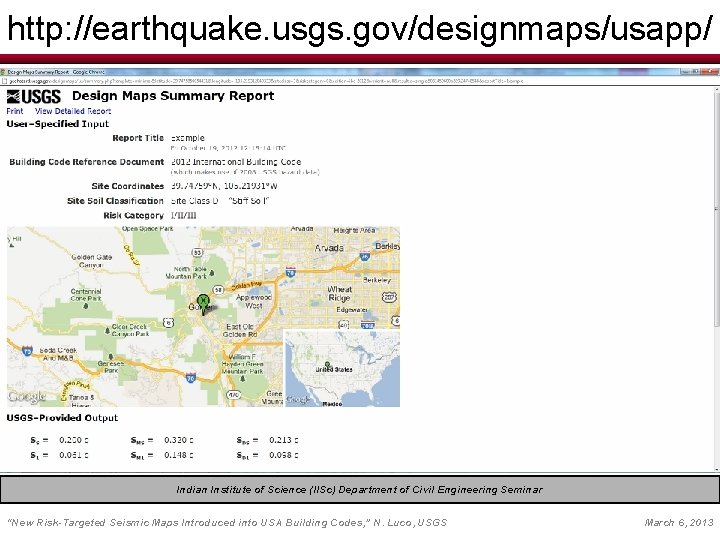Click the User-Specified Input heading
Screen dimensions: 720x540
57,124
